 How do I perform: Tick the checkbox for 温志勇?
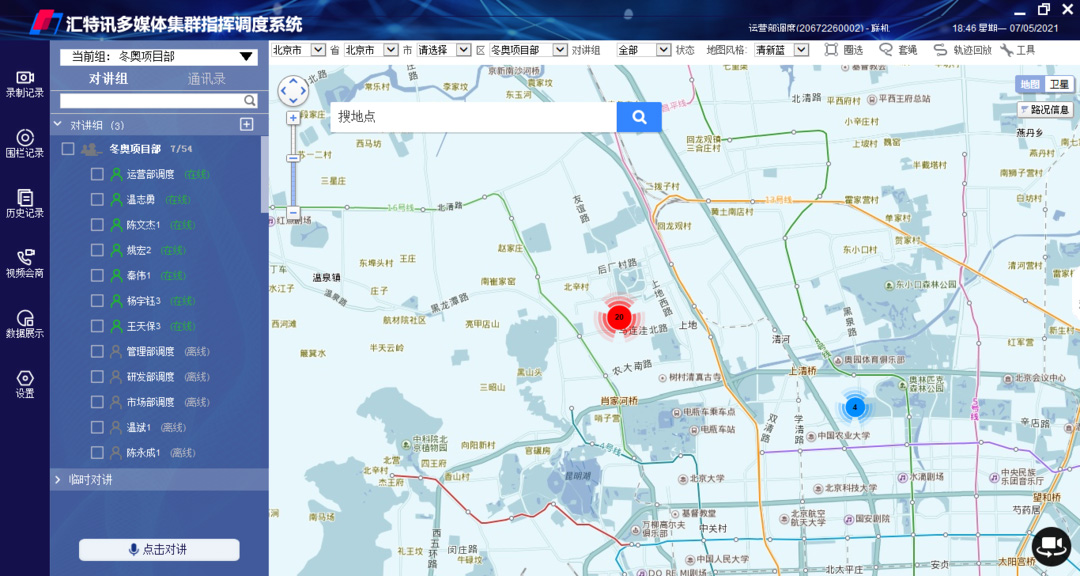97,199
